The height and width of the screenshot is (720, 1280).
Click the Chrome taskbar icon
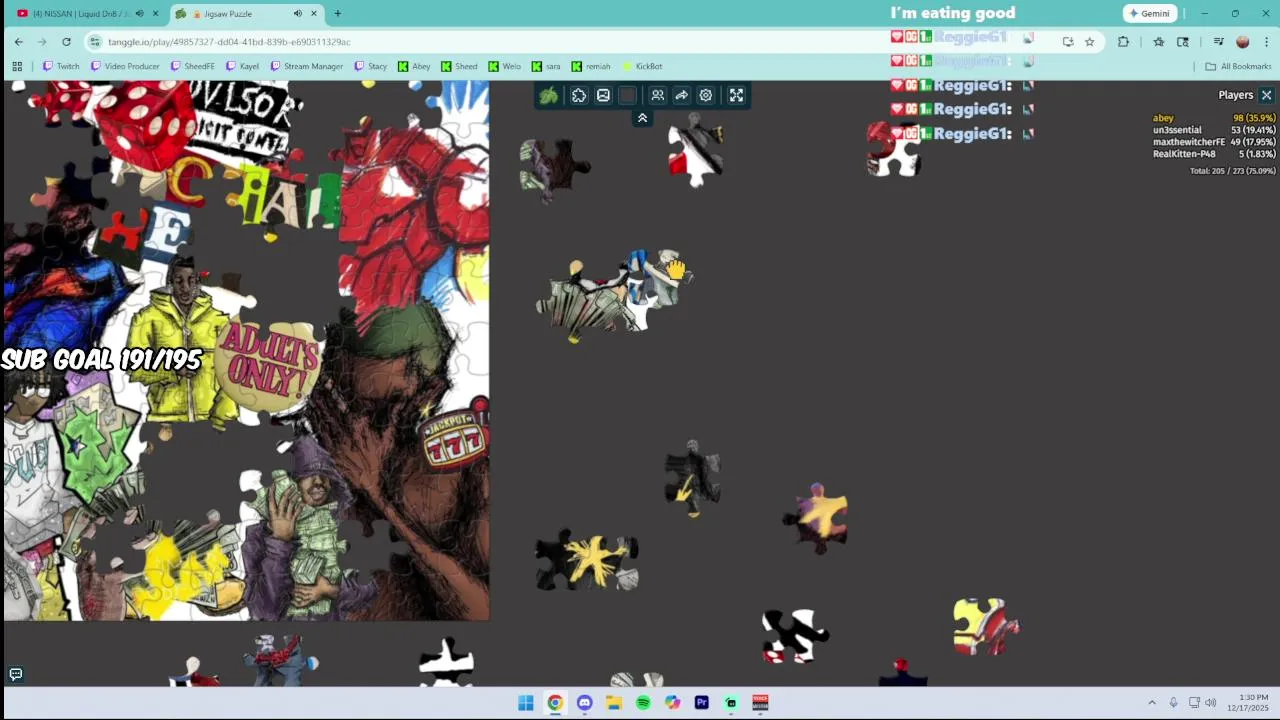coord(555,703)
